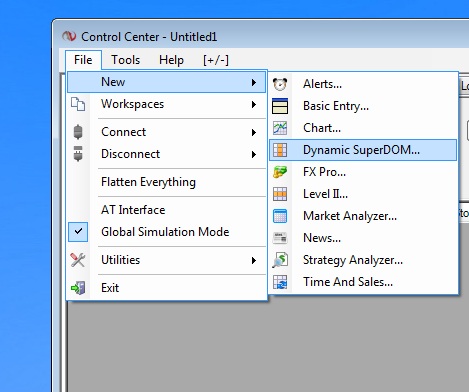The height and width of the screenshot is (392, 469).
Task: Click the Exit door icon
Action: coord(78,288)
